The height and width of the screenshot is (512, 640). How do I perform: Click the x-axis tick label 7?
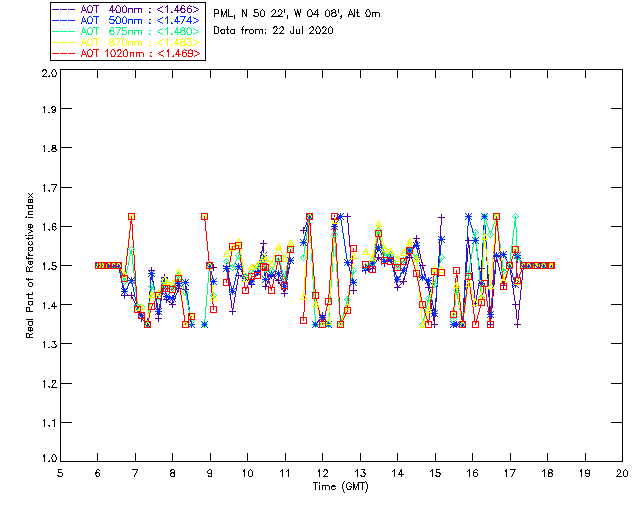[135, 473]
